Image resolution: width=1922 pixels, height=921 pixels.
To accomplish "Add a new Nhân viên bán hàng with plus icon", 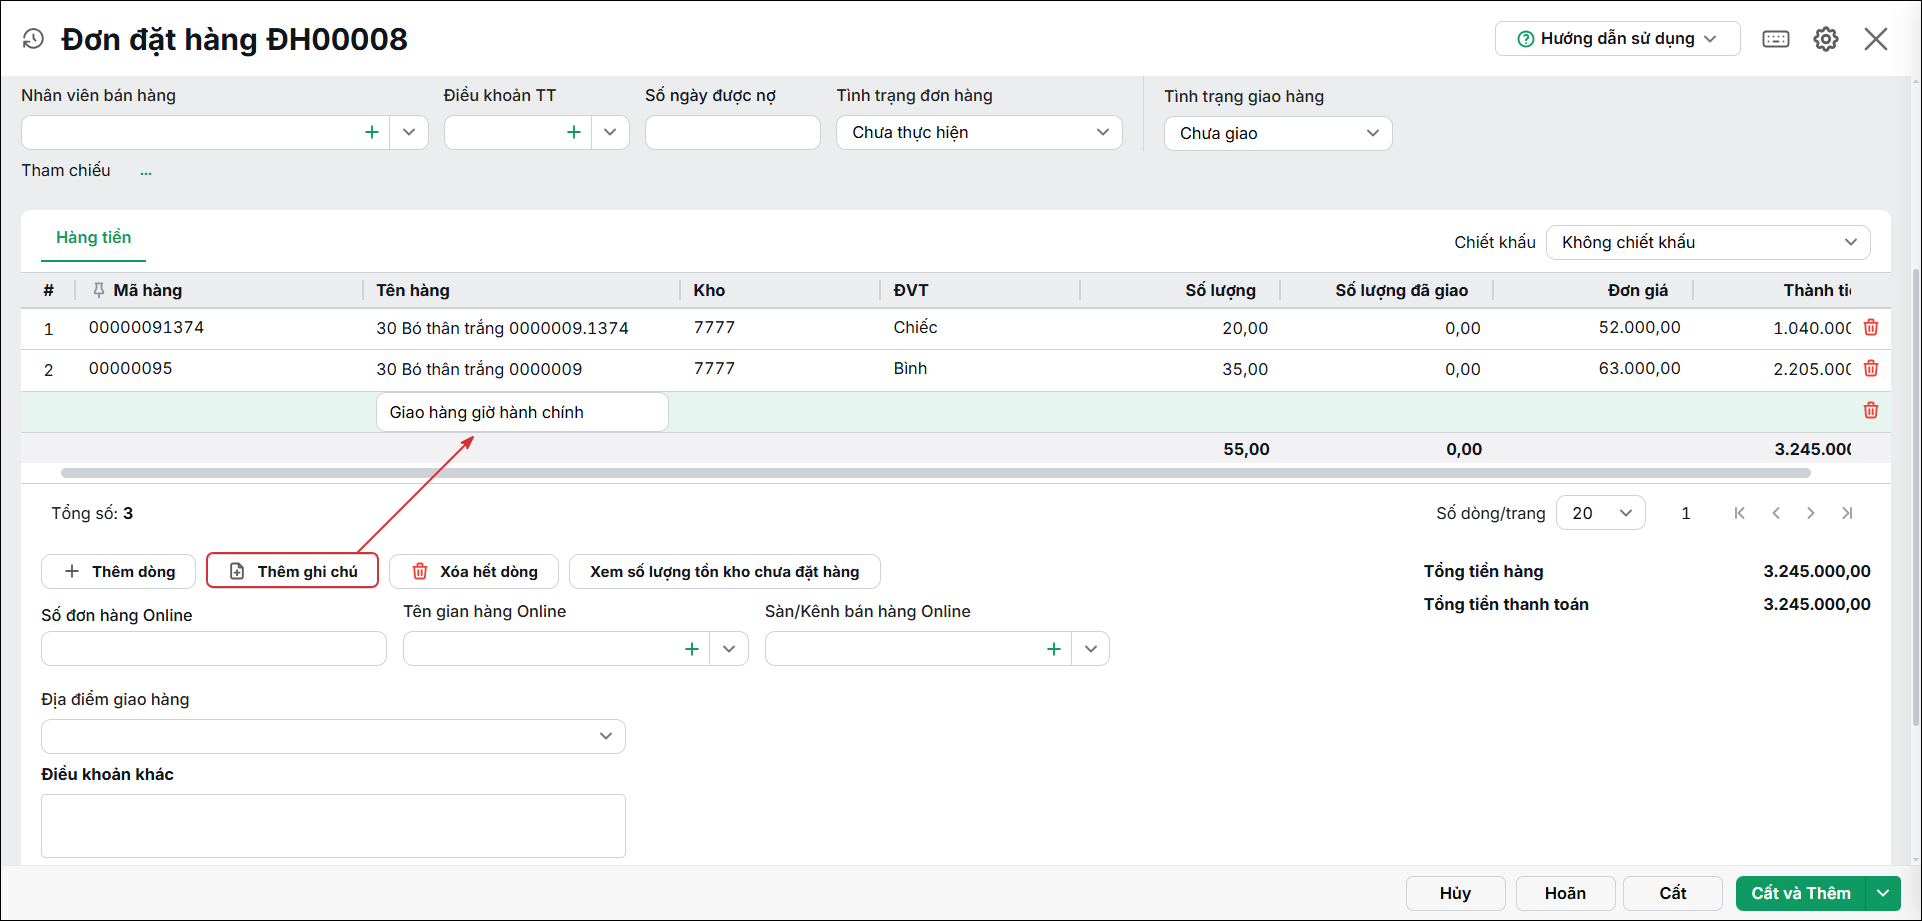I will click(x=372, y=132).
